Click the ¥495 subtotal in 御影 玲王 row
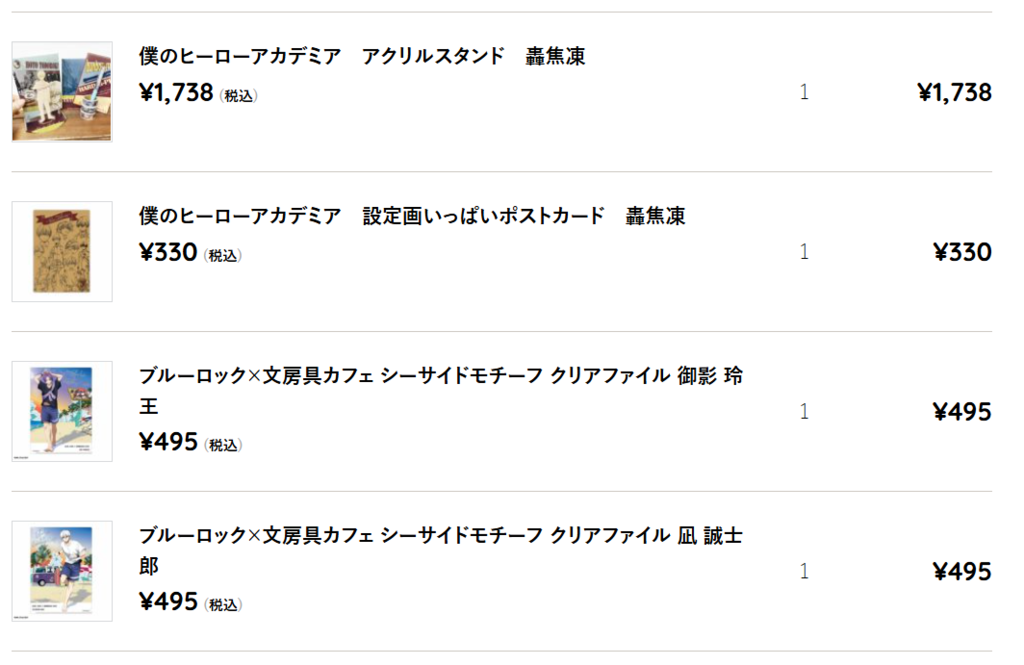 [x=963, y=412]
